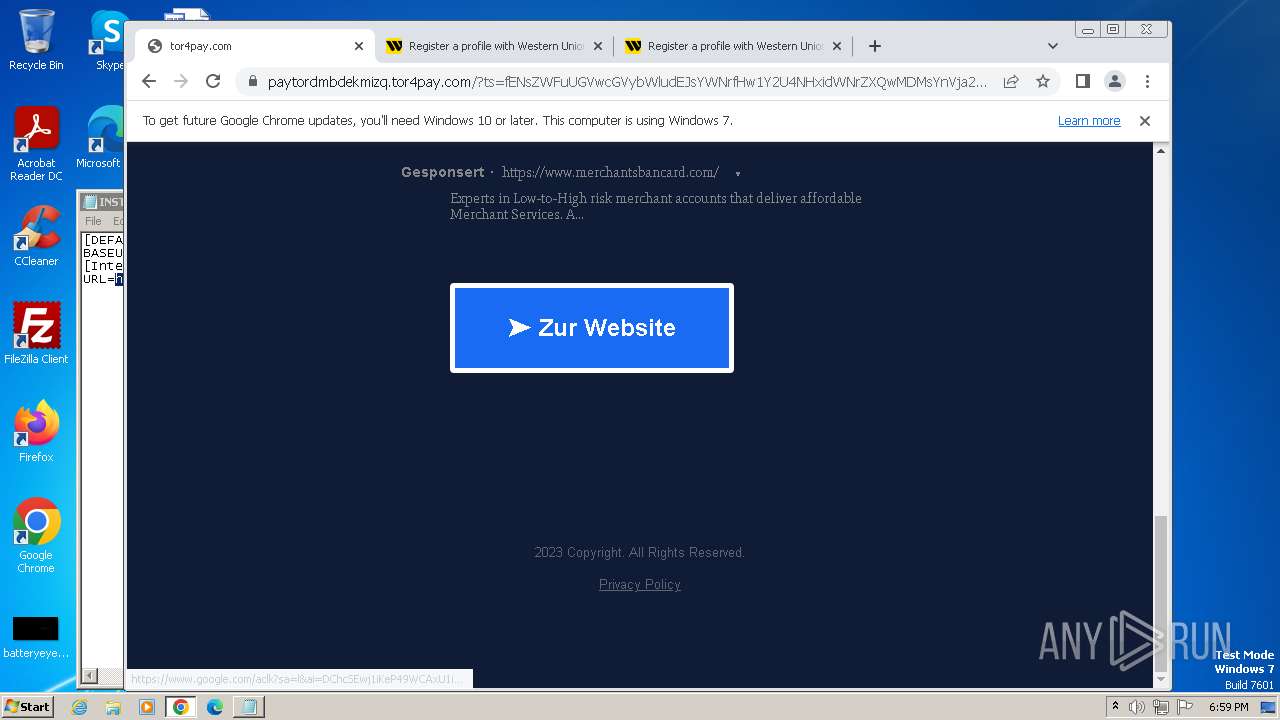Click the browser back arrow

click(x=149, y=81)
